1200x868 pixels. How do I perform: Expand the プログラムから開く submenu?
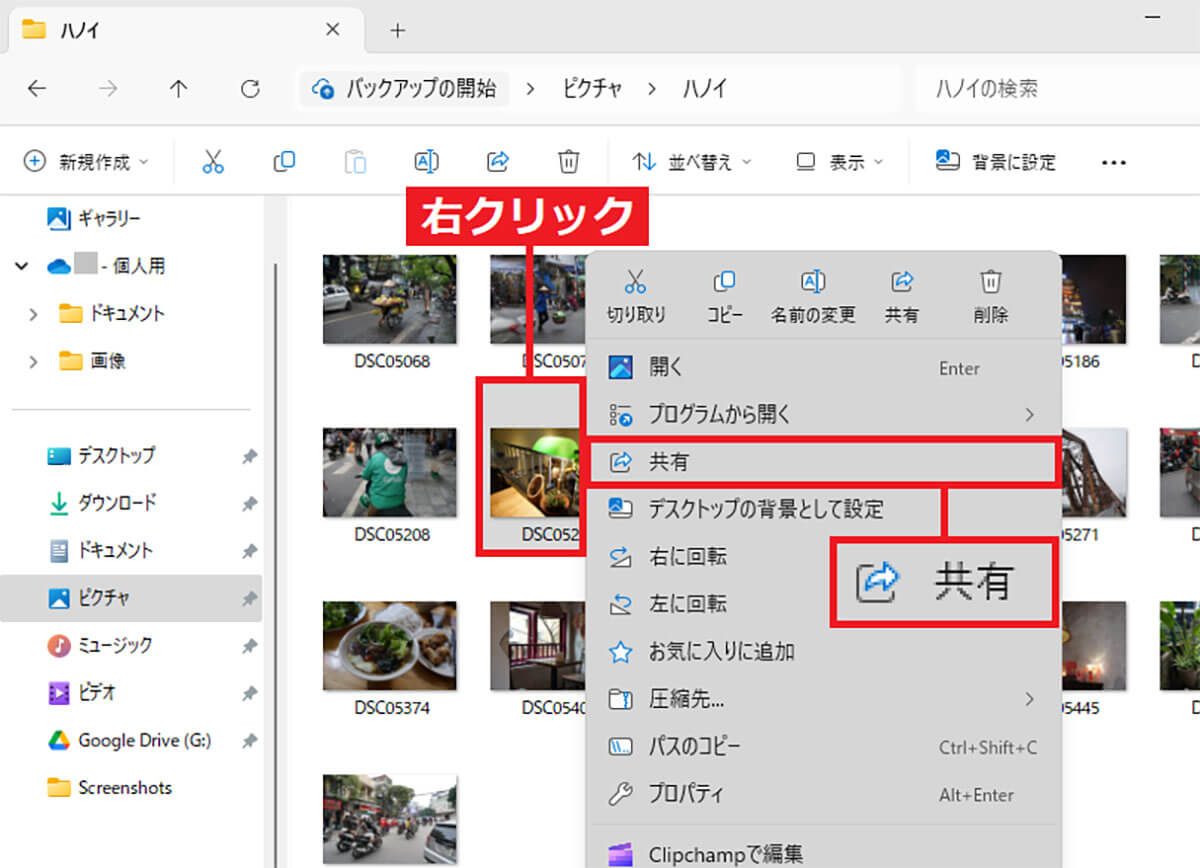[1029, 414]
